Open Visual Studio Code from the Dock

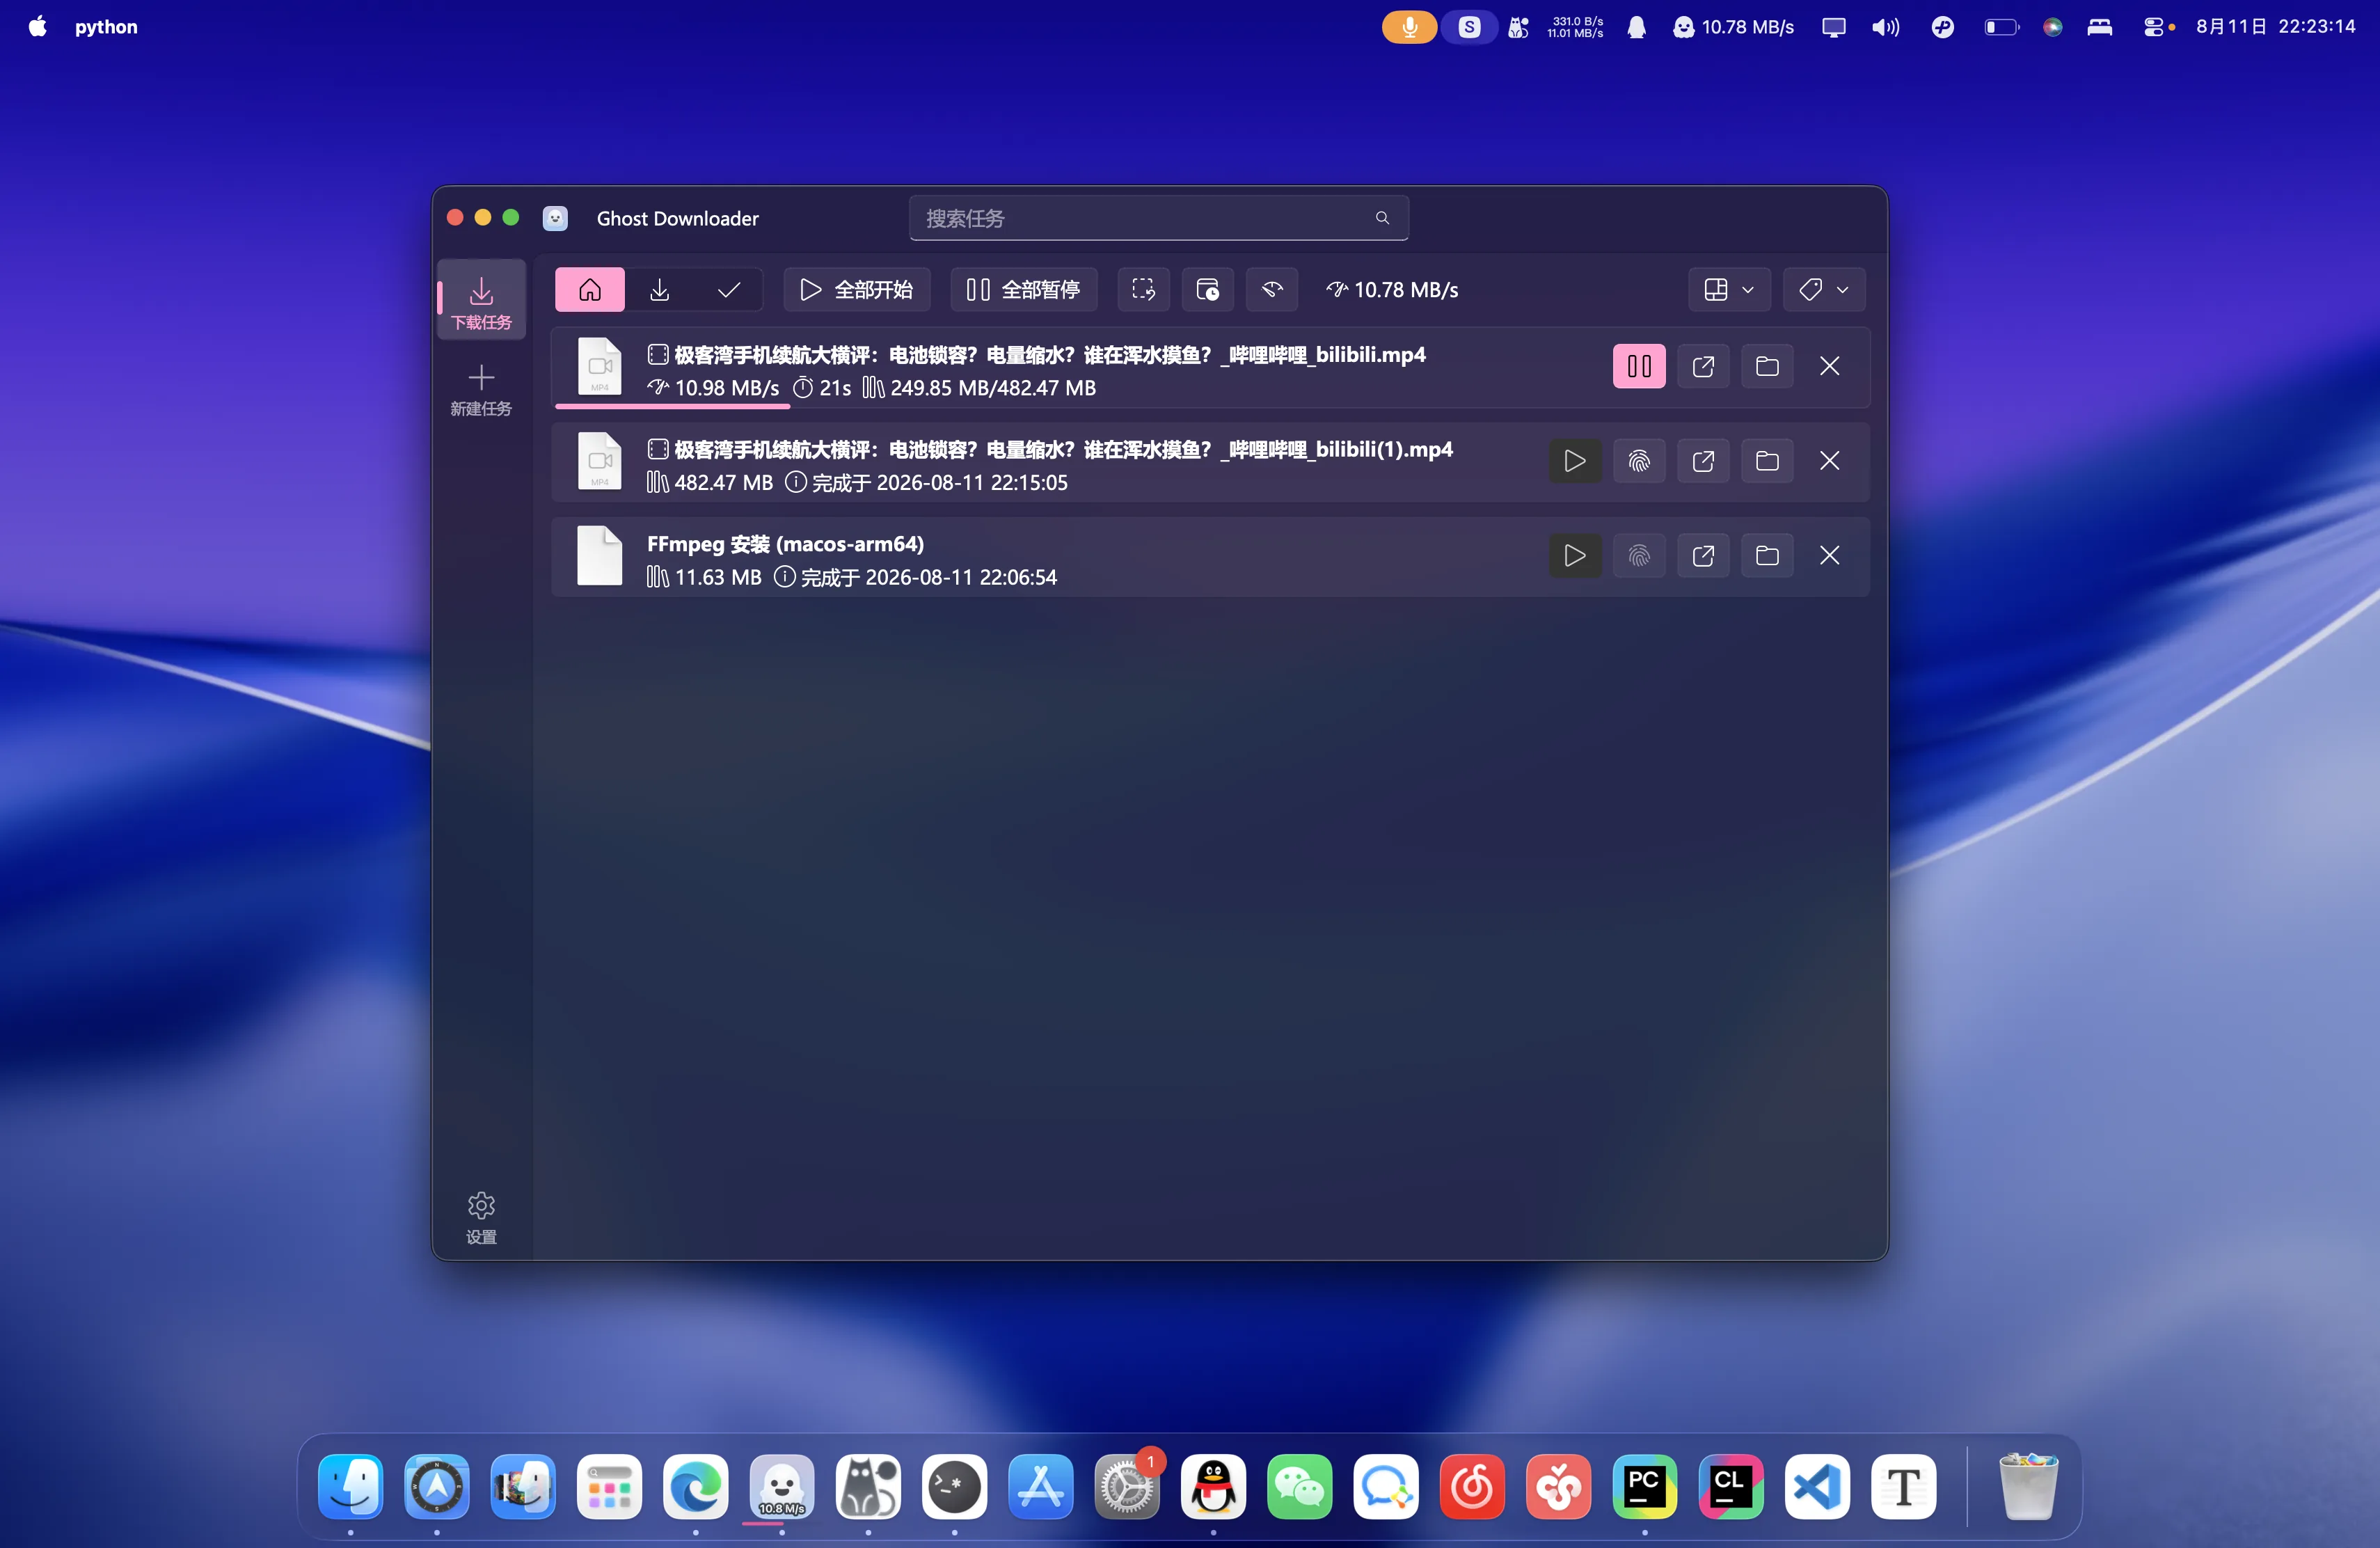click(x=1817, y=1487)
